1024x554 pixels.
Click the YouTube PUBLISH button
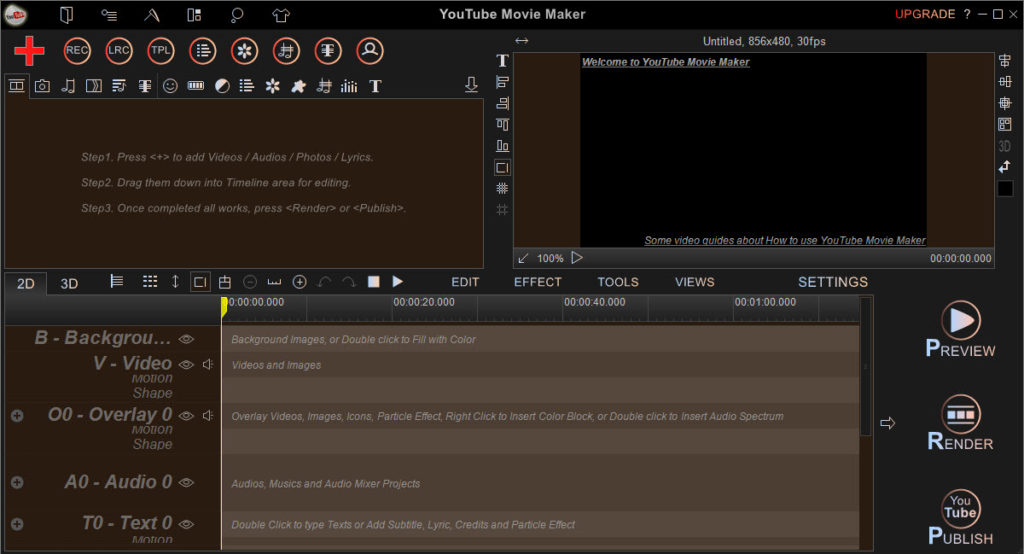[960, 517]
